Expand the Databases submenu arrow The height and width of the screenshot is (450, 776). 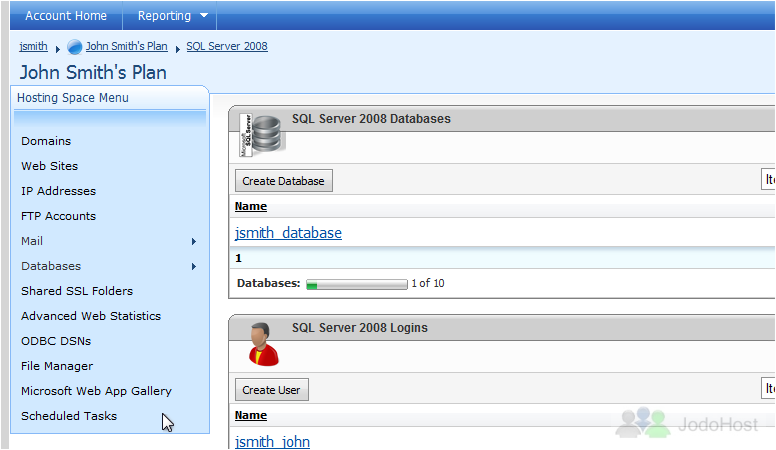(194, 267)
